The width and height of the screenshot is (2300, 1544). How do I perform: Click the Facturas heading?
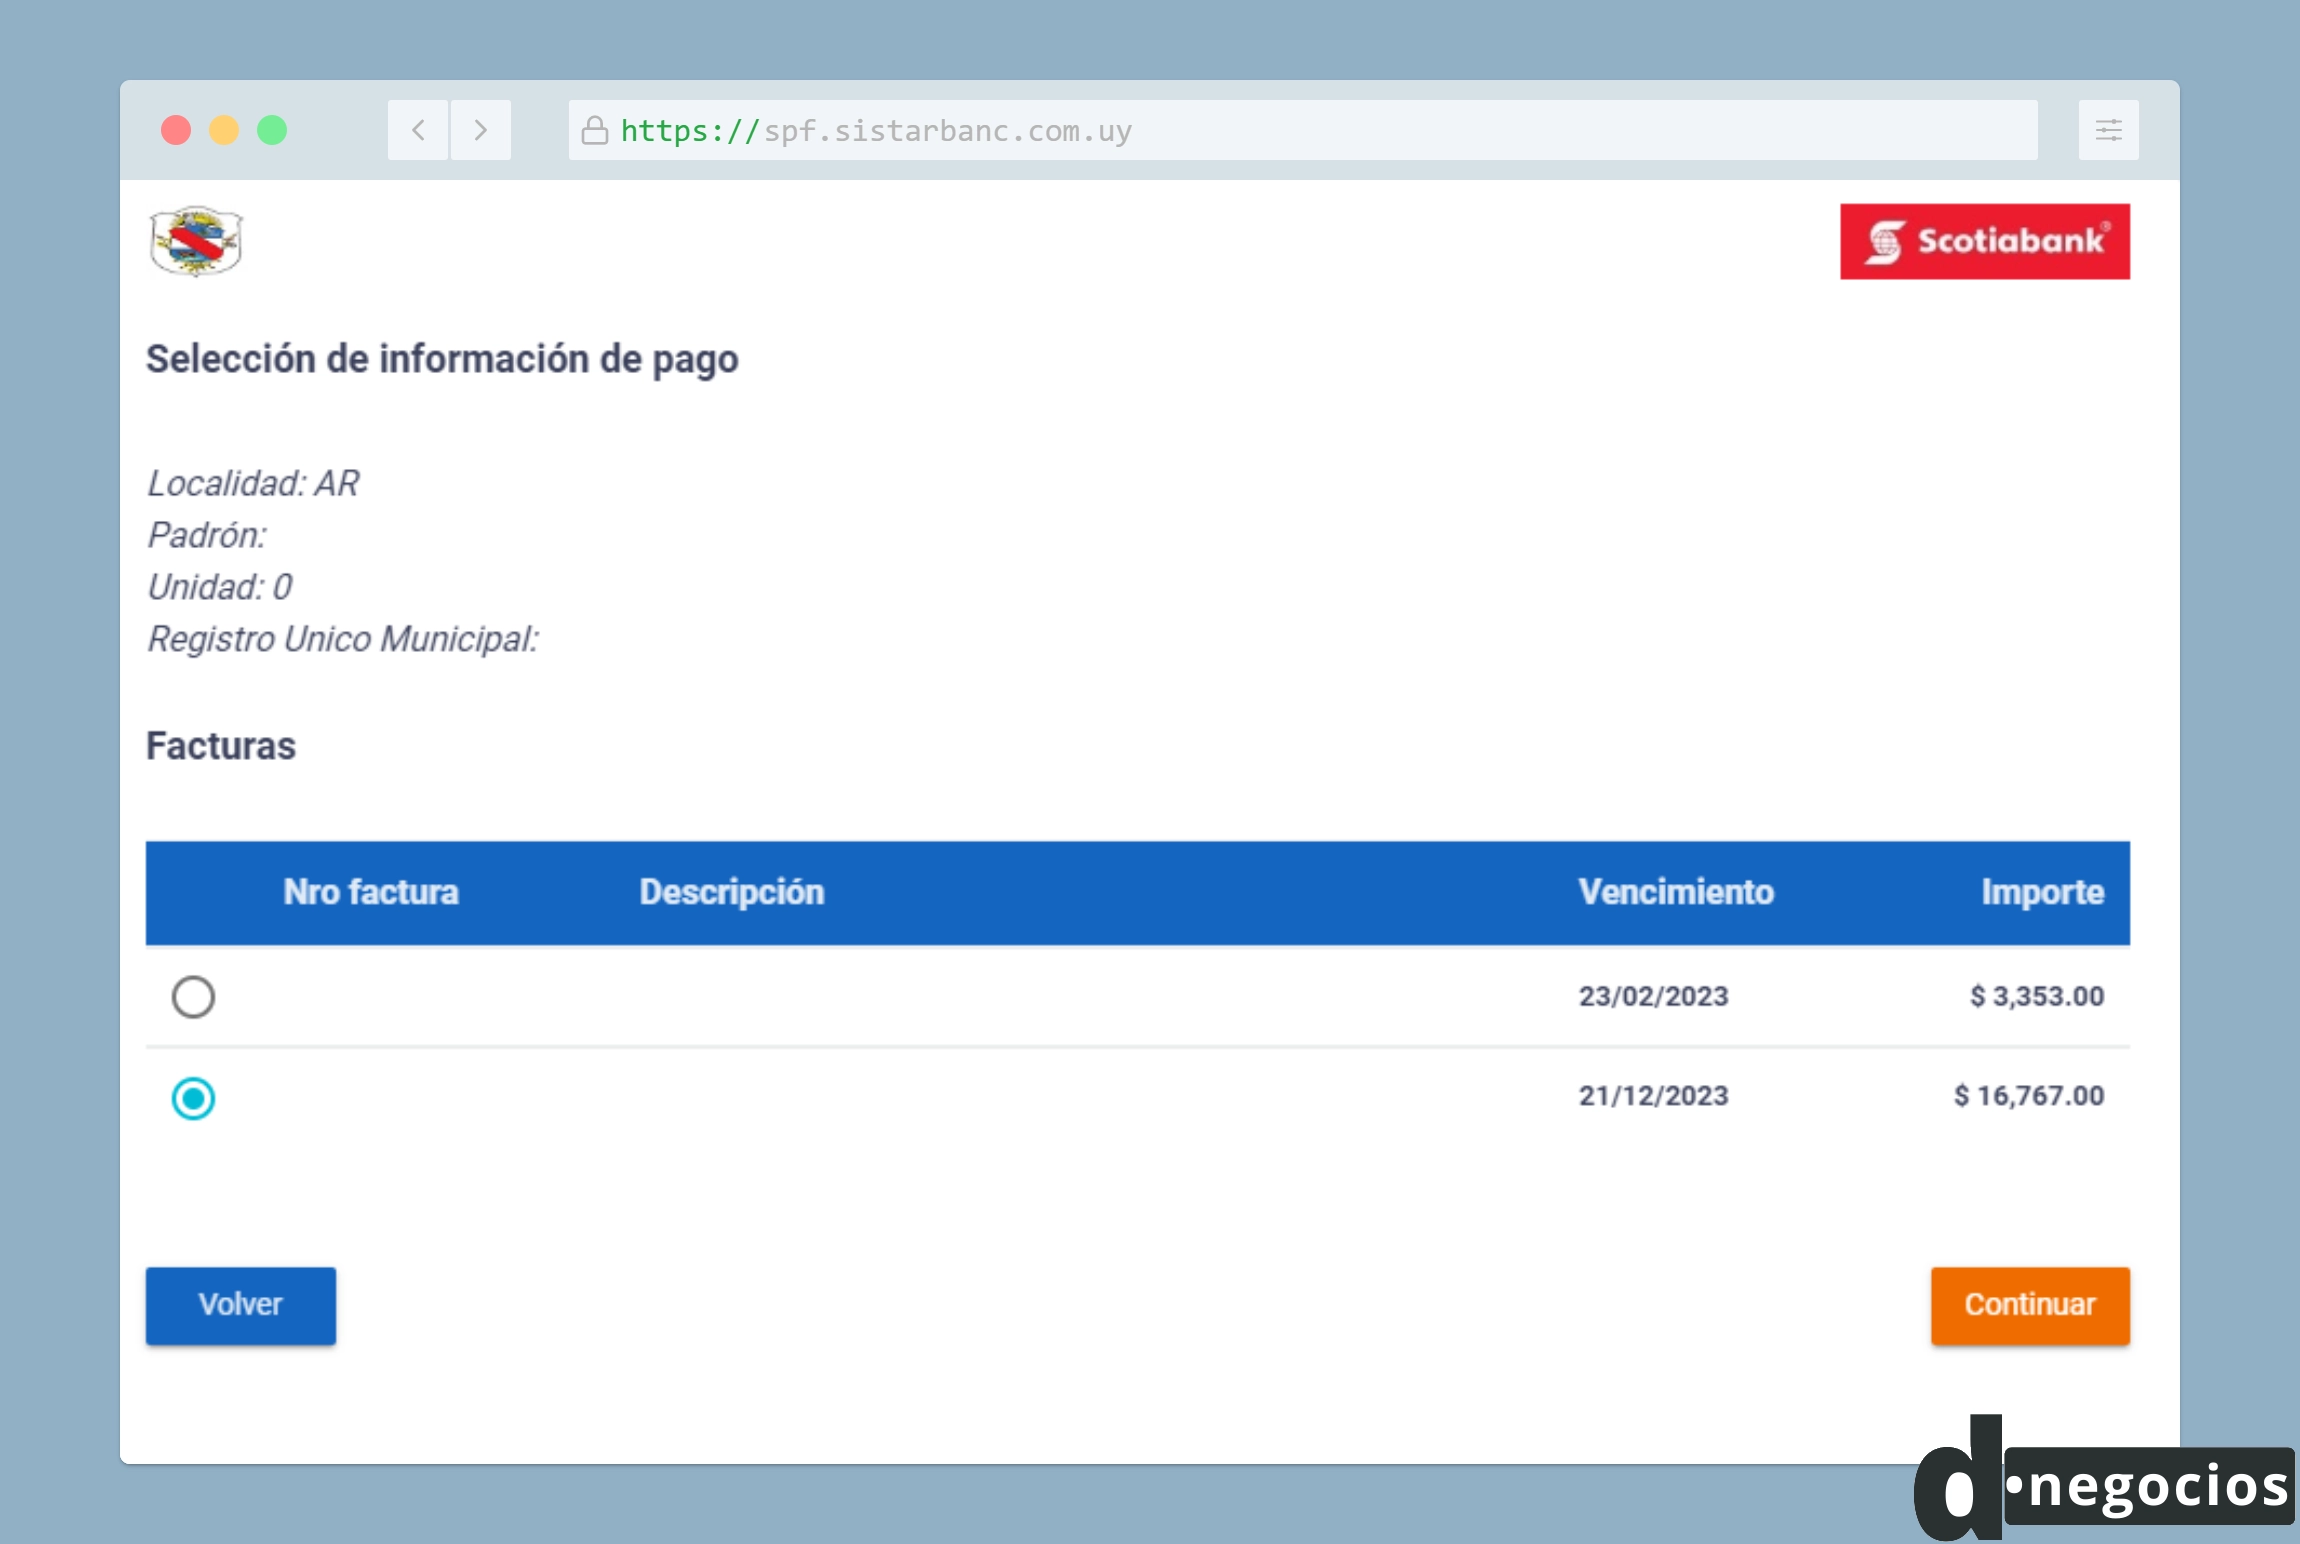tap(221, 746)
